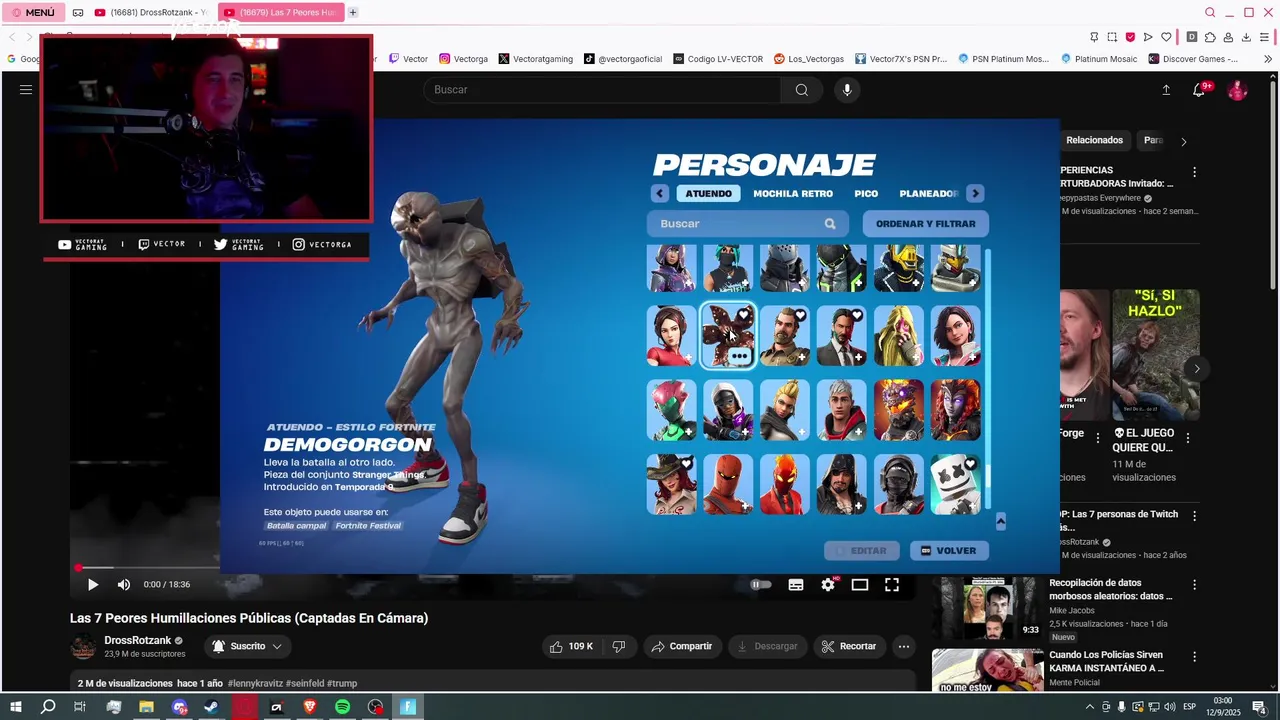This screenshot has height=720, width=1280.
Task: Click ORDENAR Y FILTRAR button
Action: click(926, 224)
